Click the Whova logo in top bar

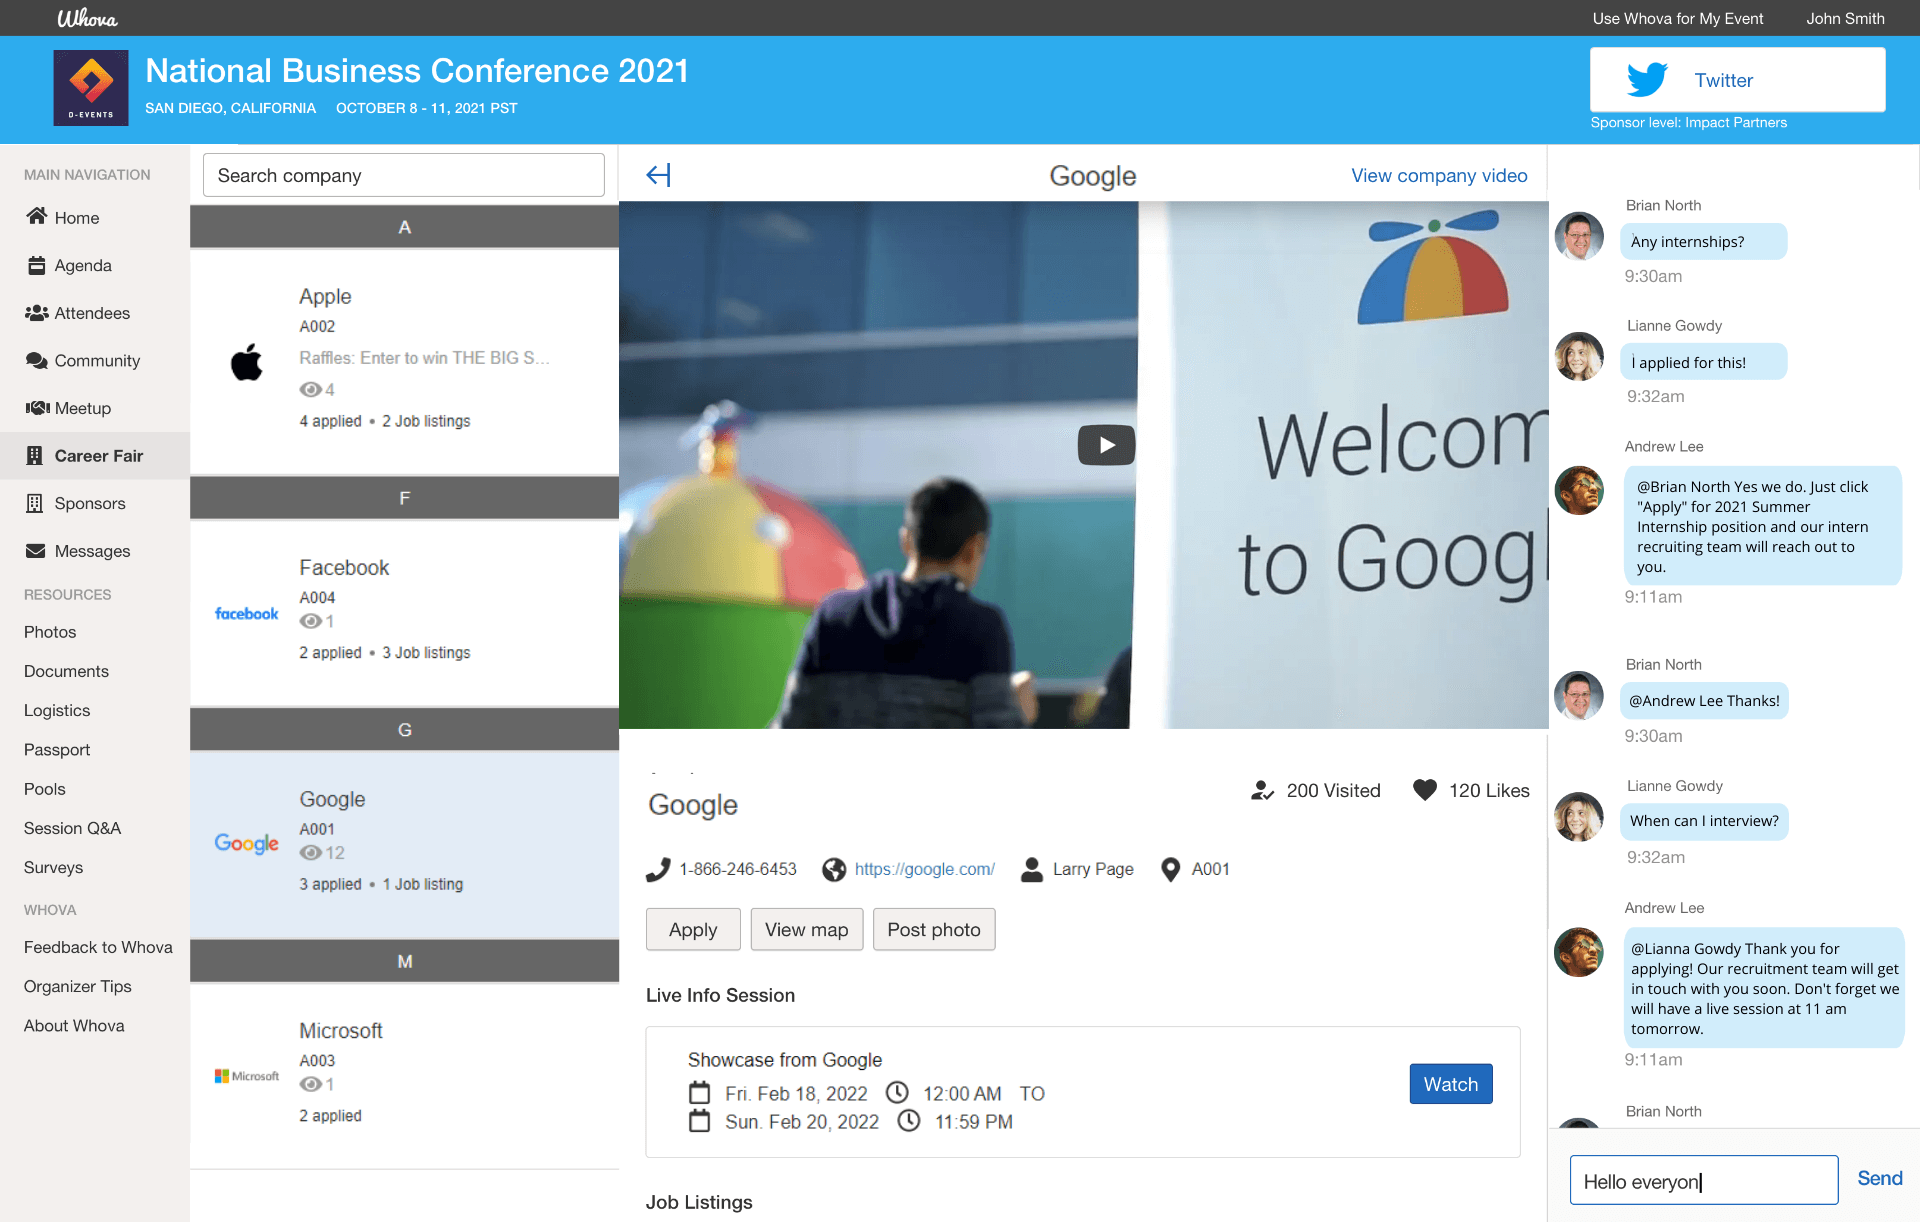(x=87, y=18)
